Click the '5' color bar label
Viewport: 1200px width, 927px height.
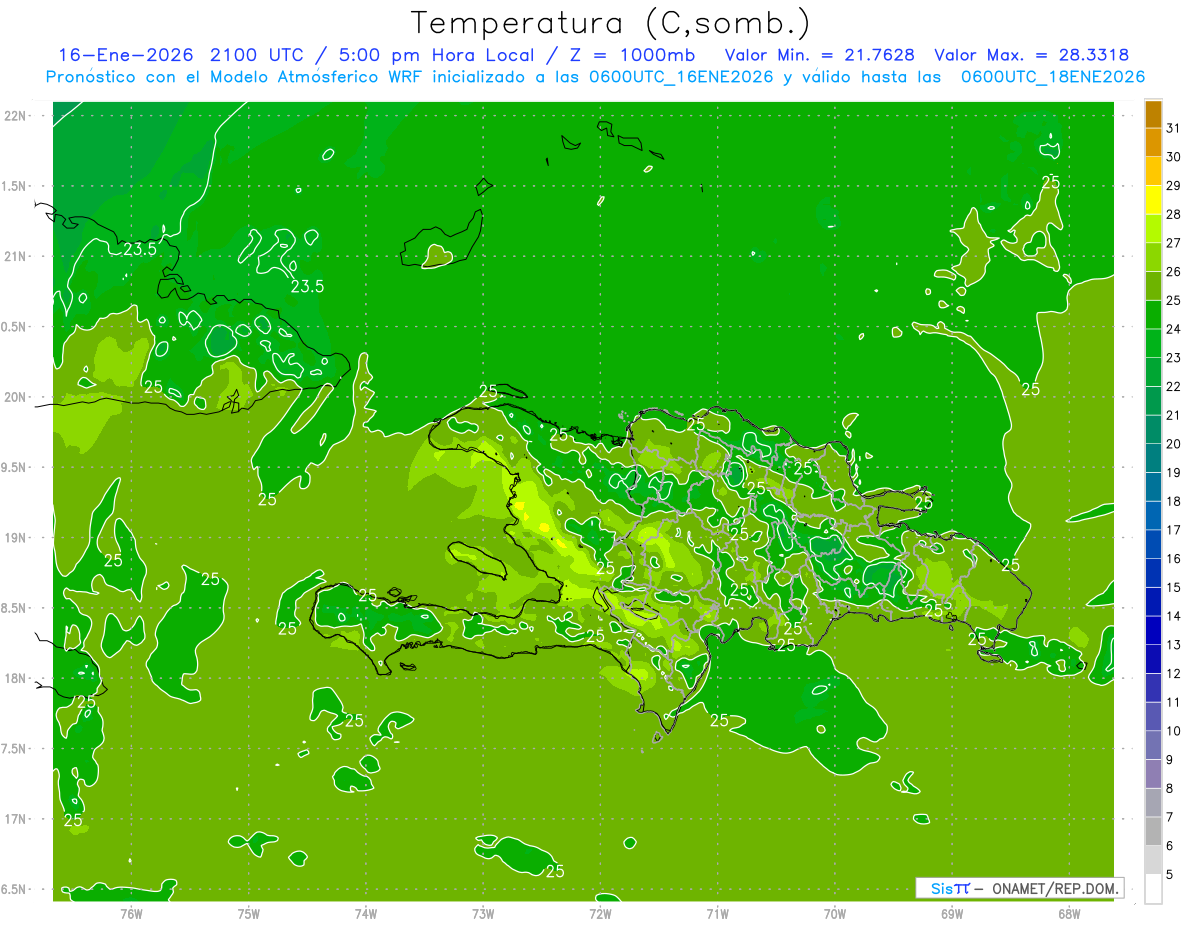click(1169, 874)
